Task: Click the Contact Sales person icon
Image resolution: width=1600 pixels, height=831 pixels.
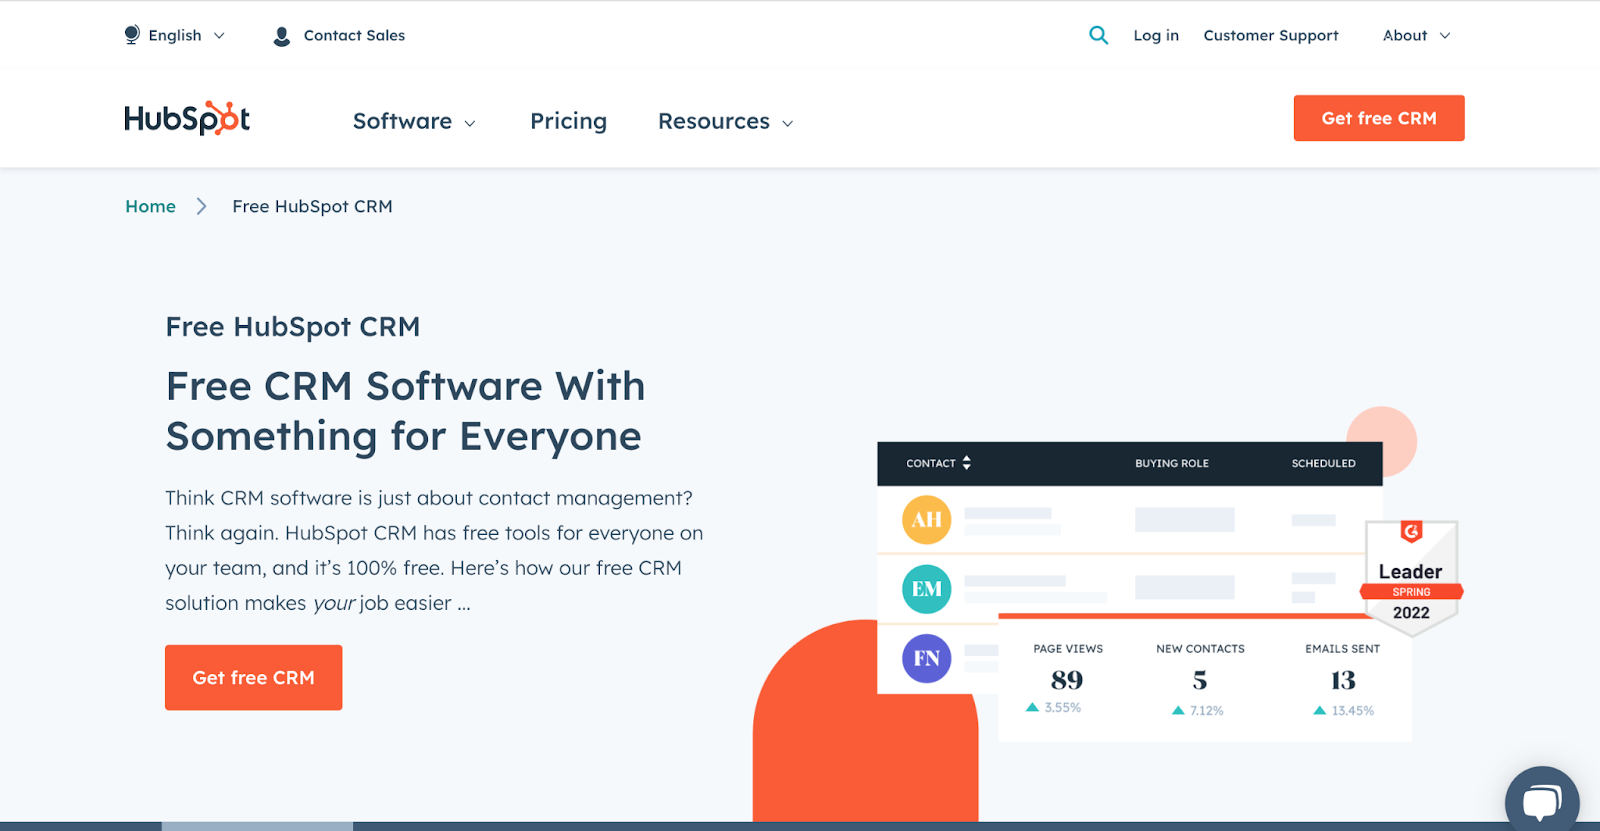Action: click(282, 36)
